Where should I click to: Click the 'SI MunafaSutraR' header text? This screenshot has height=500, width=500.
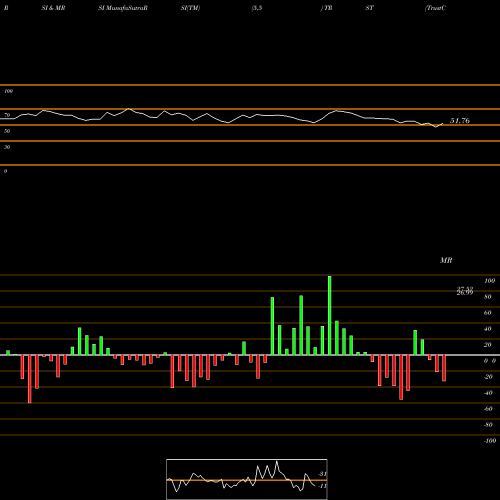coord(123,8)
